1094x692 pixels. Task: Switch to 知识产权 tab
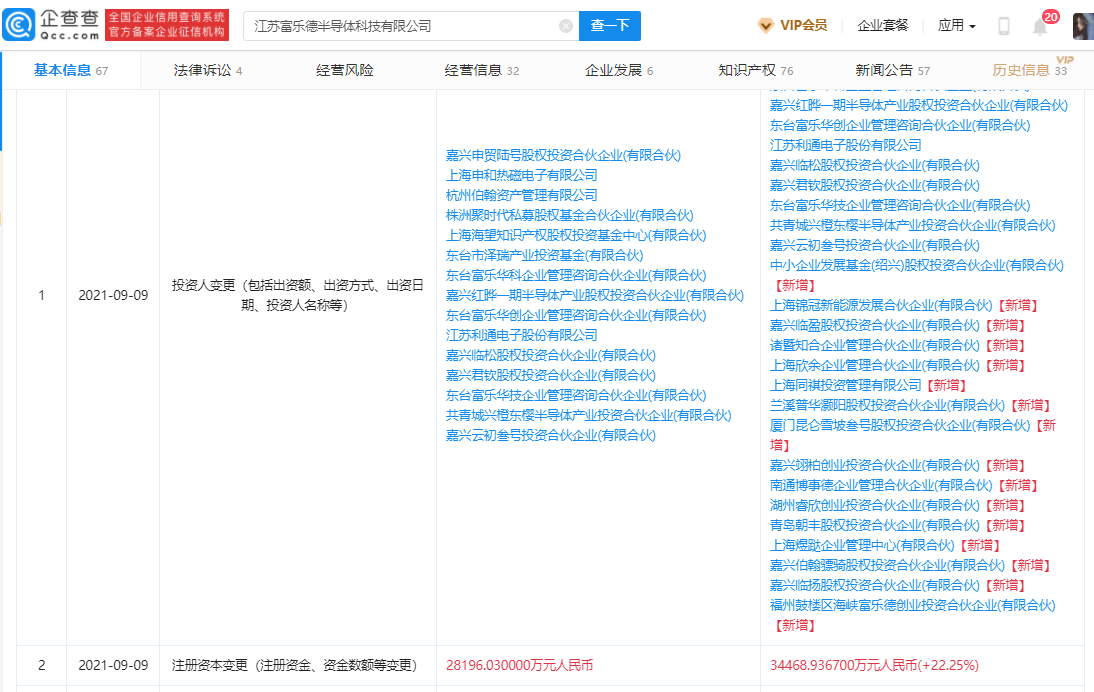pos(756,70)
